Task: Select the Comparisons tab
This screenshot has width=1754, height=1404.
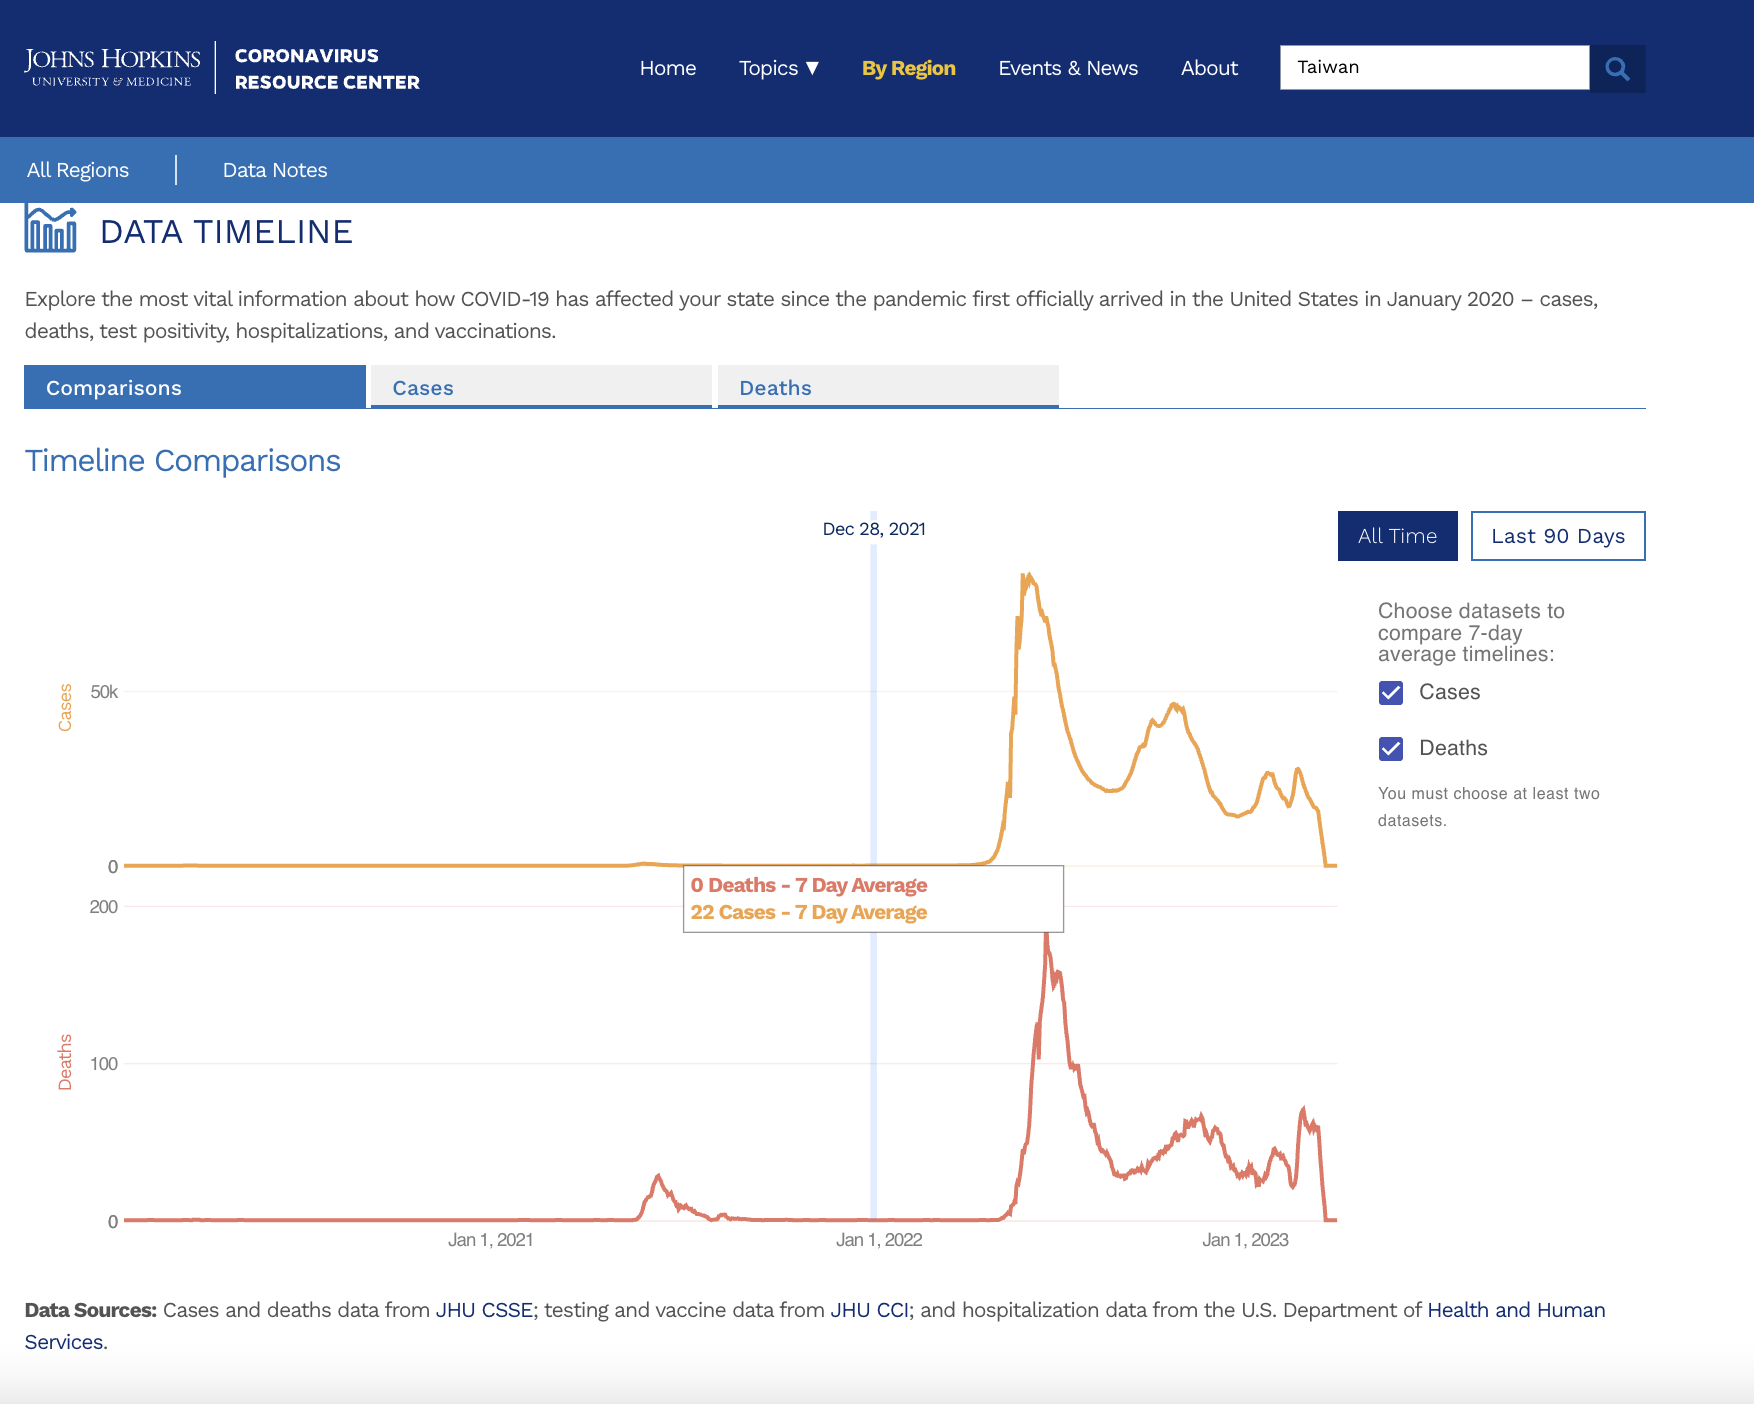Action: click(195, 388)
